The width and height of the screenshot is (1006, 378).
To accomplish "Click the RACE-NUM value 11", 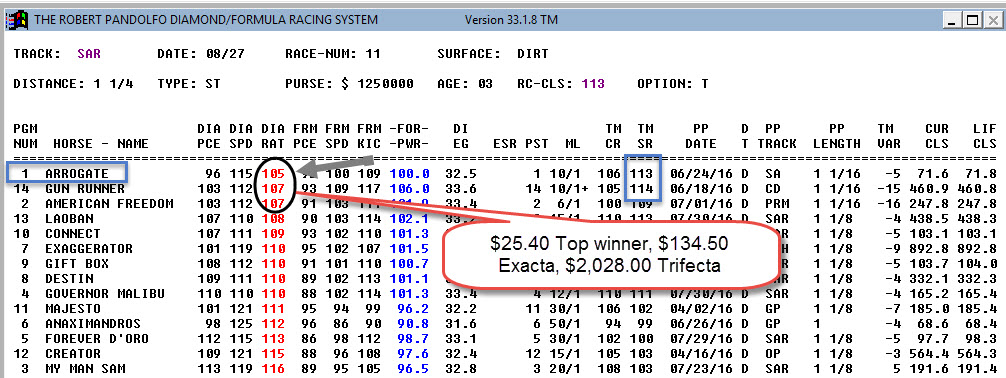I will point(373,55).
